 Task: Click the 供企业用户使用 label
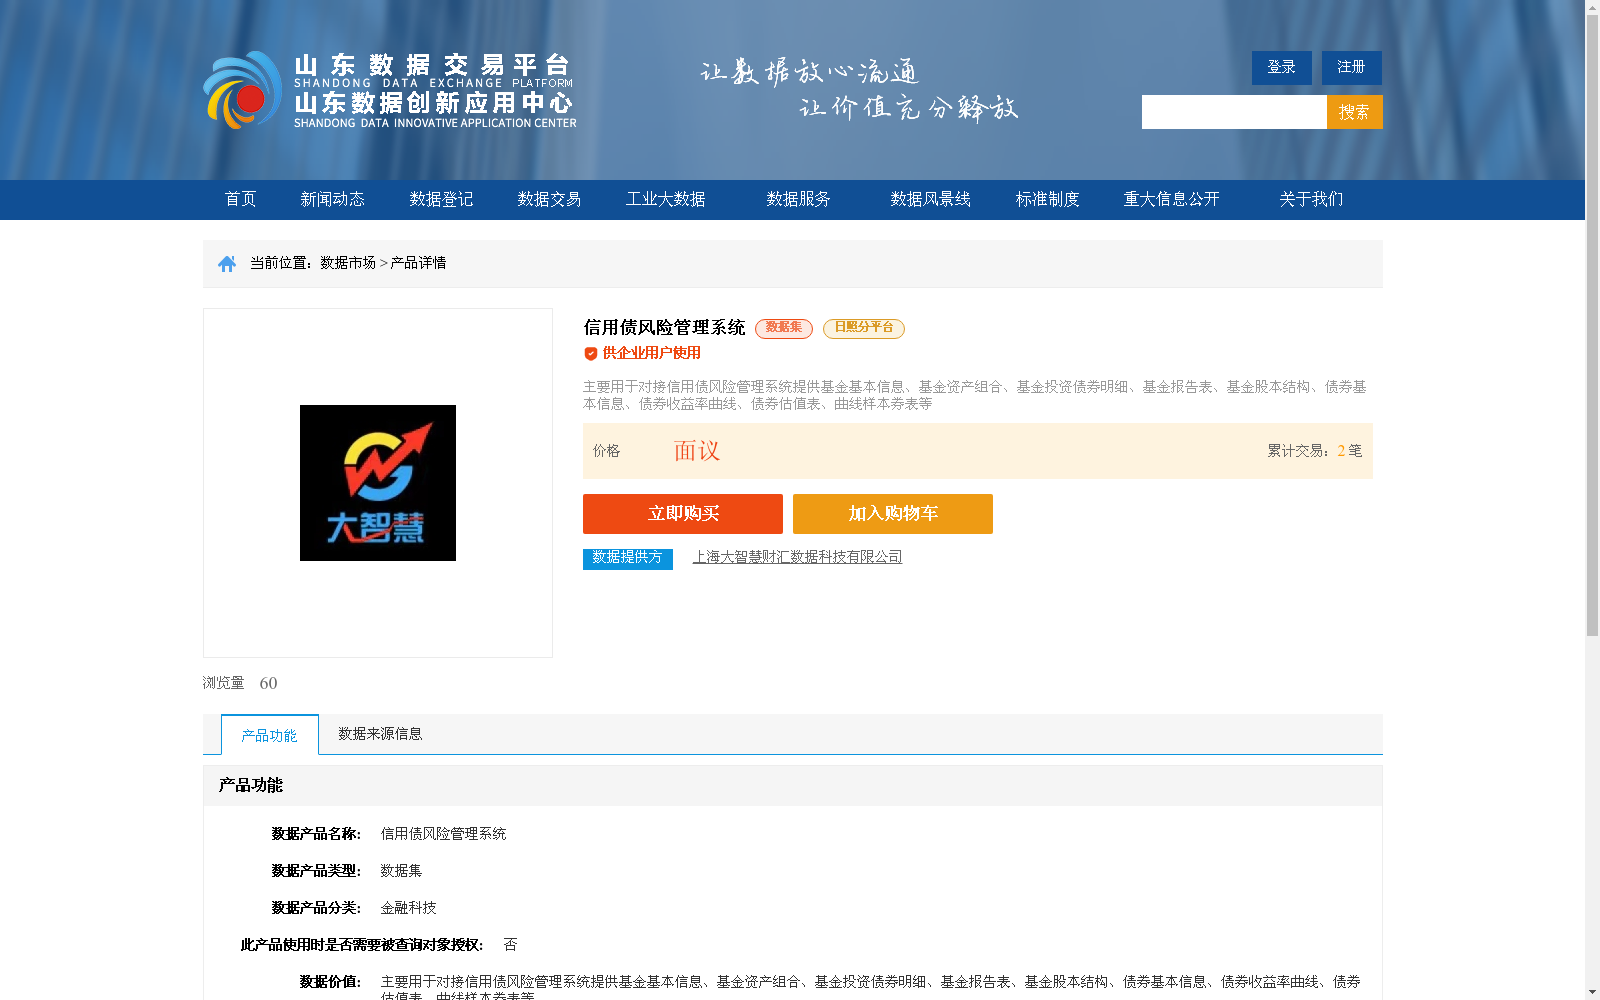point(651,353)
